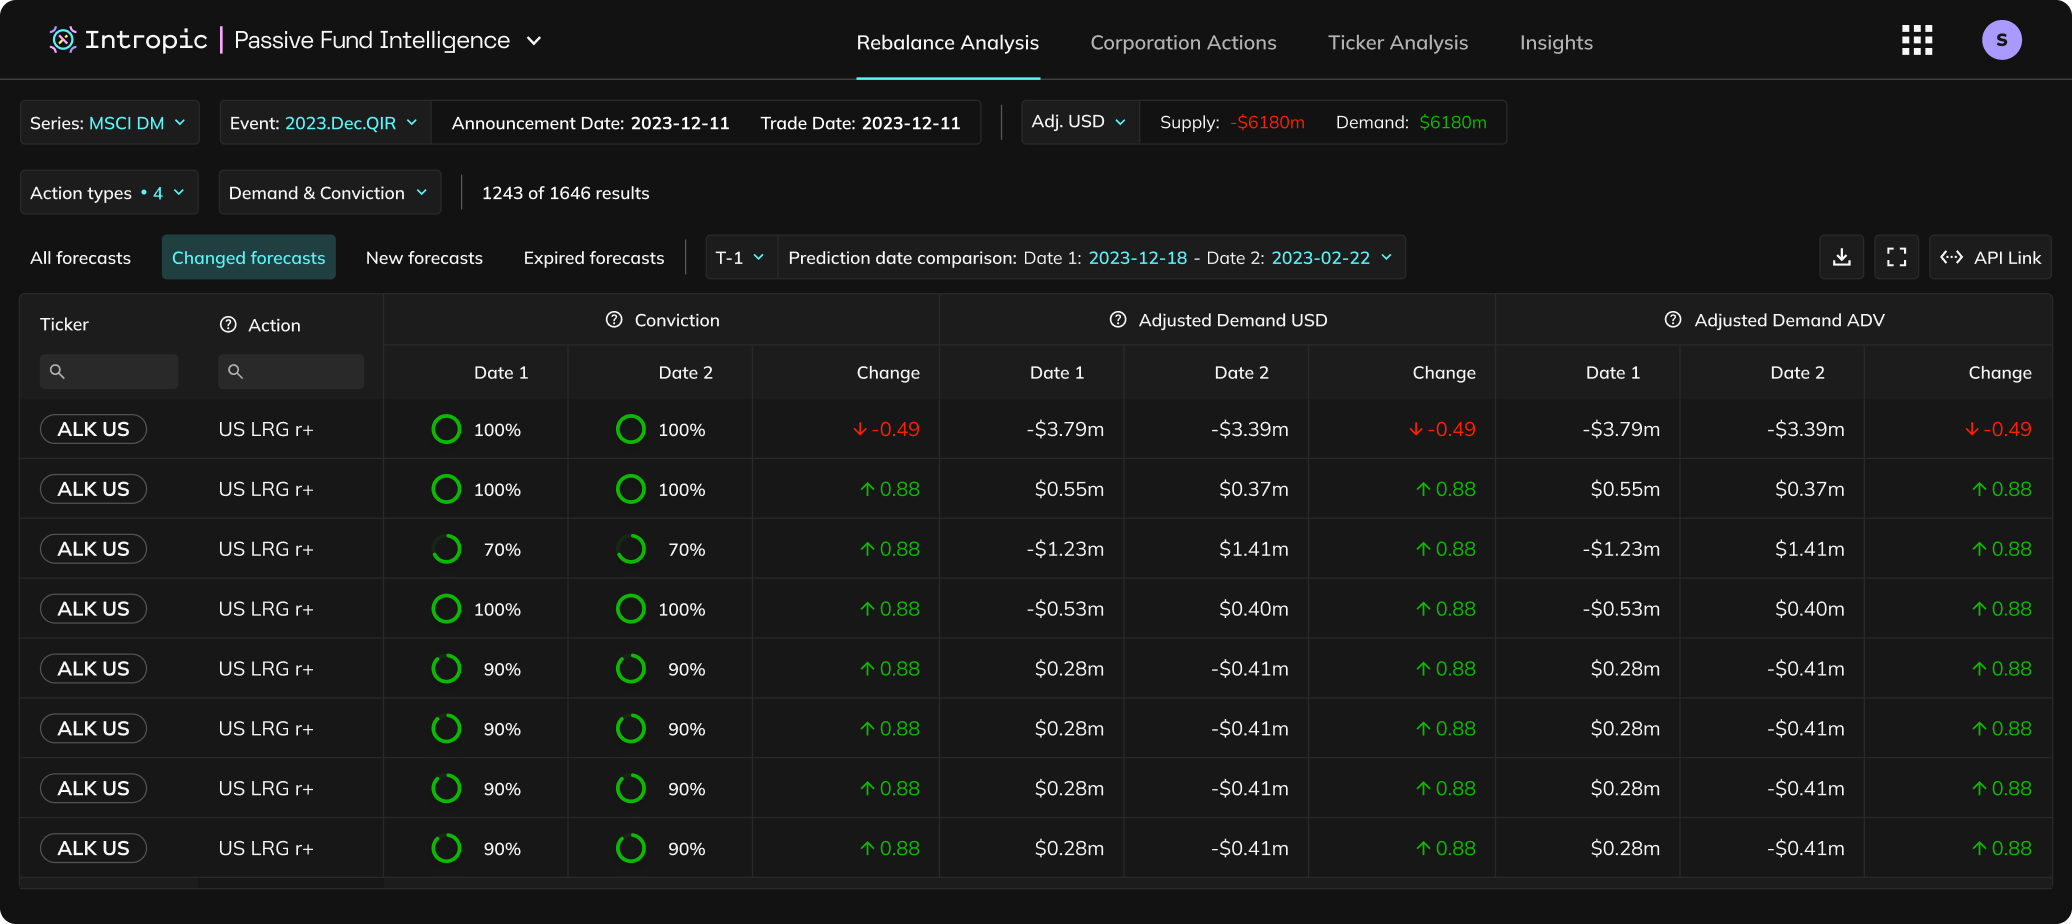Go to the Ticker Analysis tab
This screenshot has width=2072, height=924.
click(x=1397, y=43)
